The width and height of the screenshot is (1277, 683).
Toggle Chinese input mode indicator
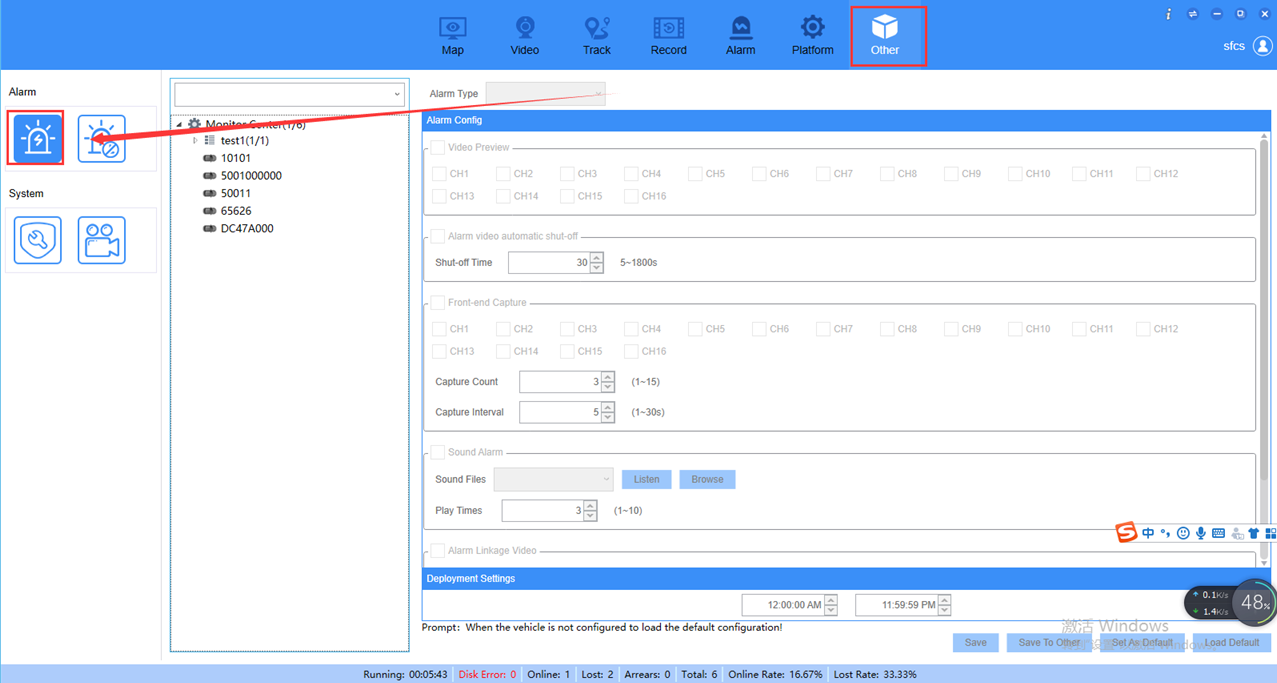[1148, 533]
